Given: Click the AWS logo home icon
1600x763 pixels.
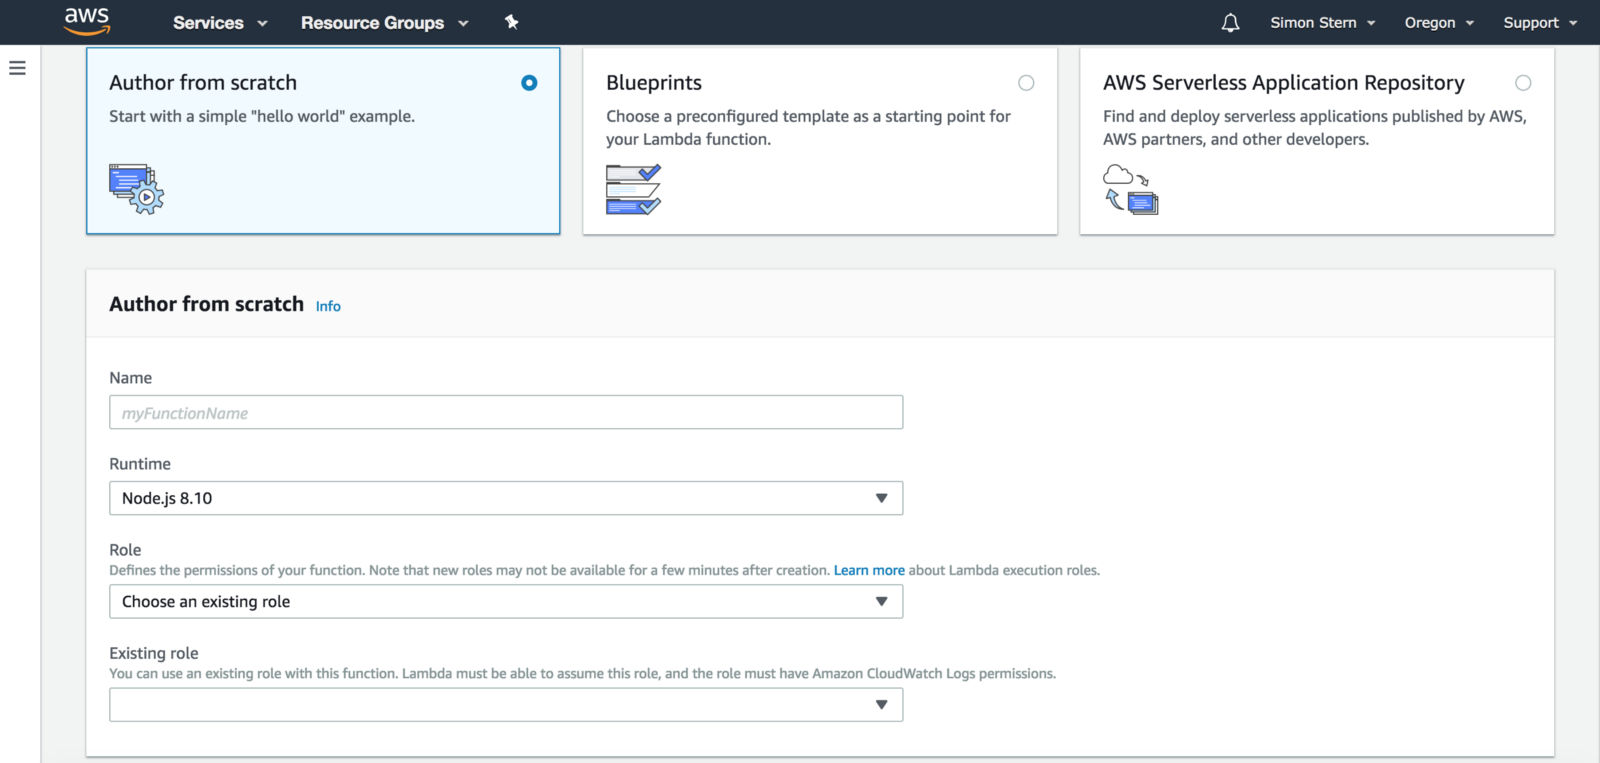Looking at the screenshot, I should 87,21.
